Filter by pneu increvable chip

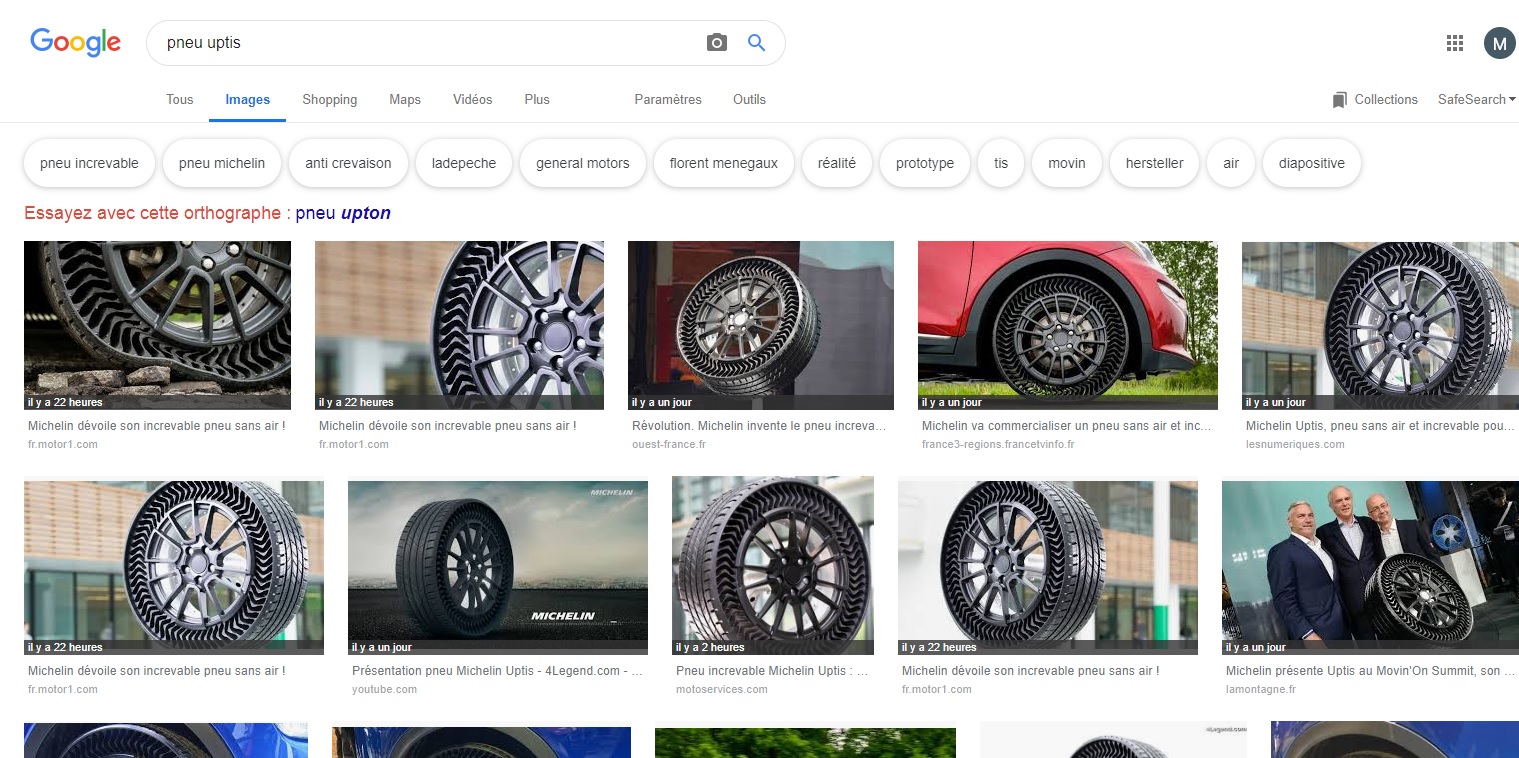(x=90, y=163)
